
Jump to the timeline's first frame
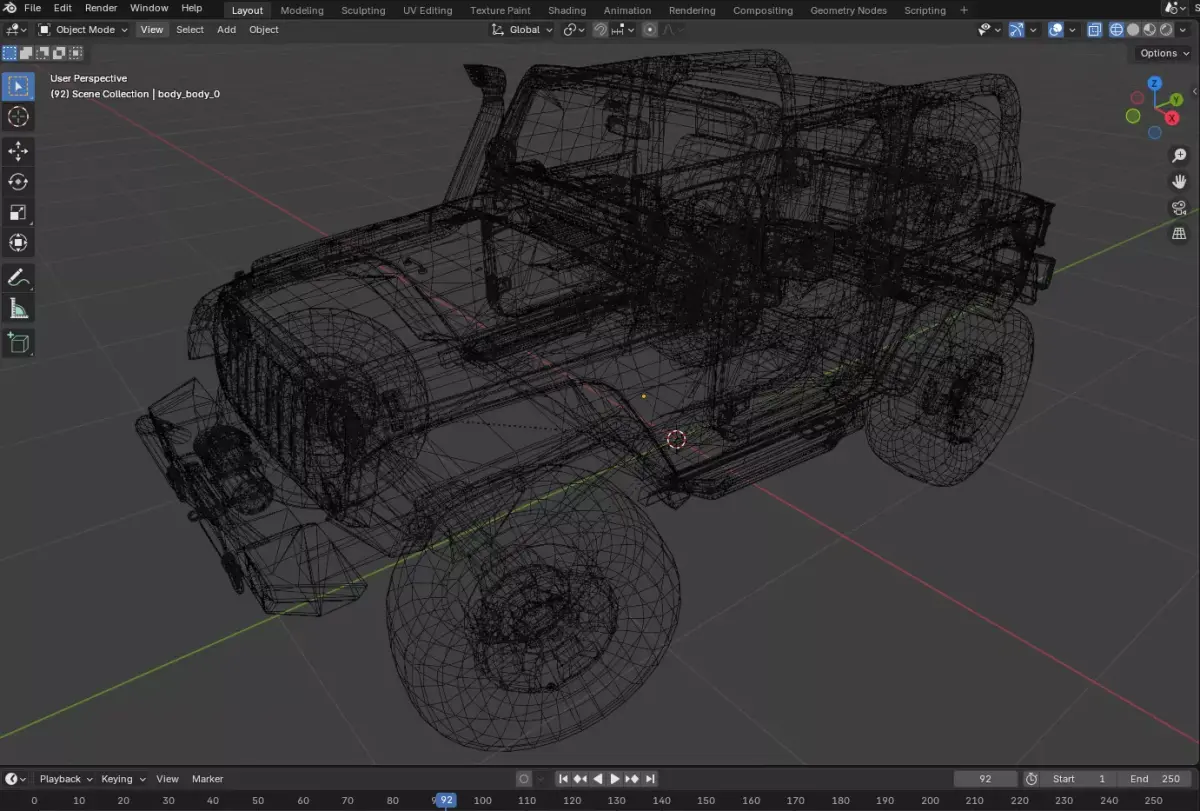point(563,779)
